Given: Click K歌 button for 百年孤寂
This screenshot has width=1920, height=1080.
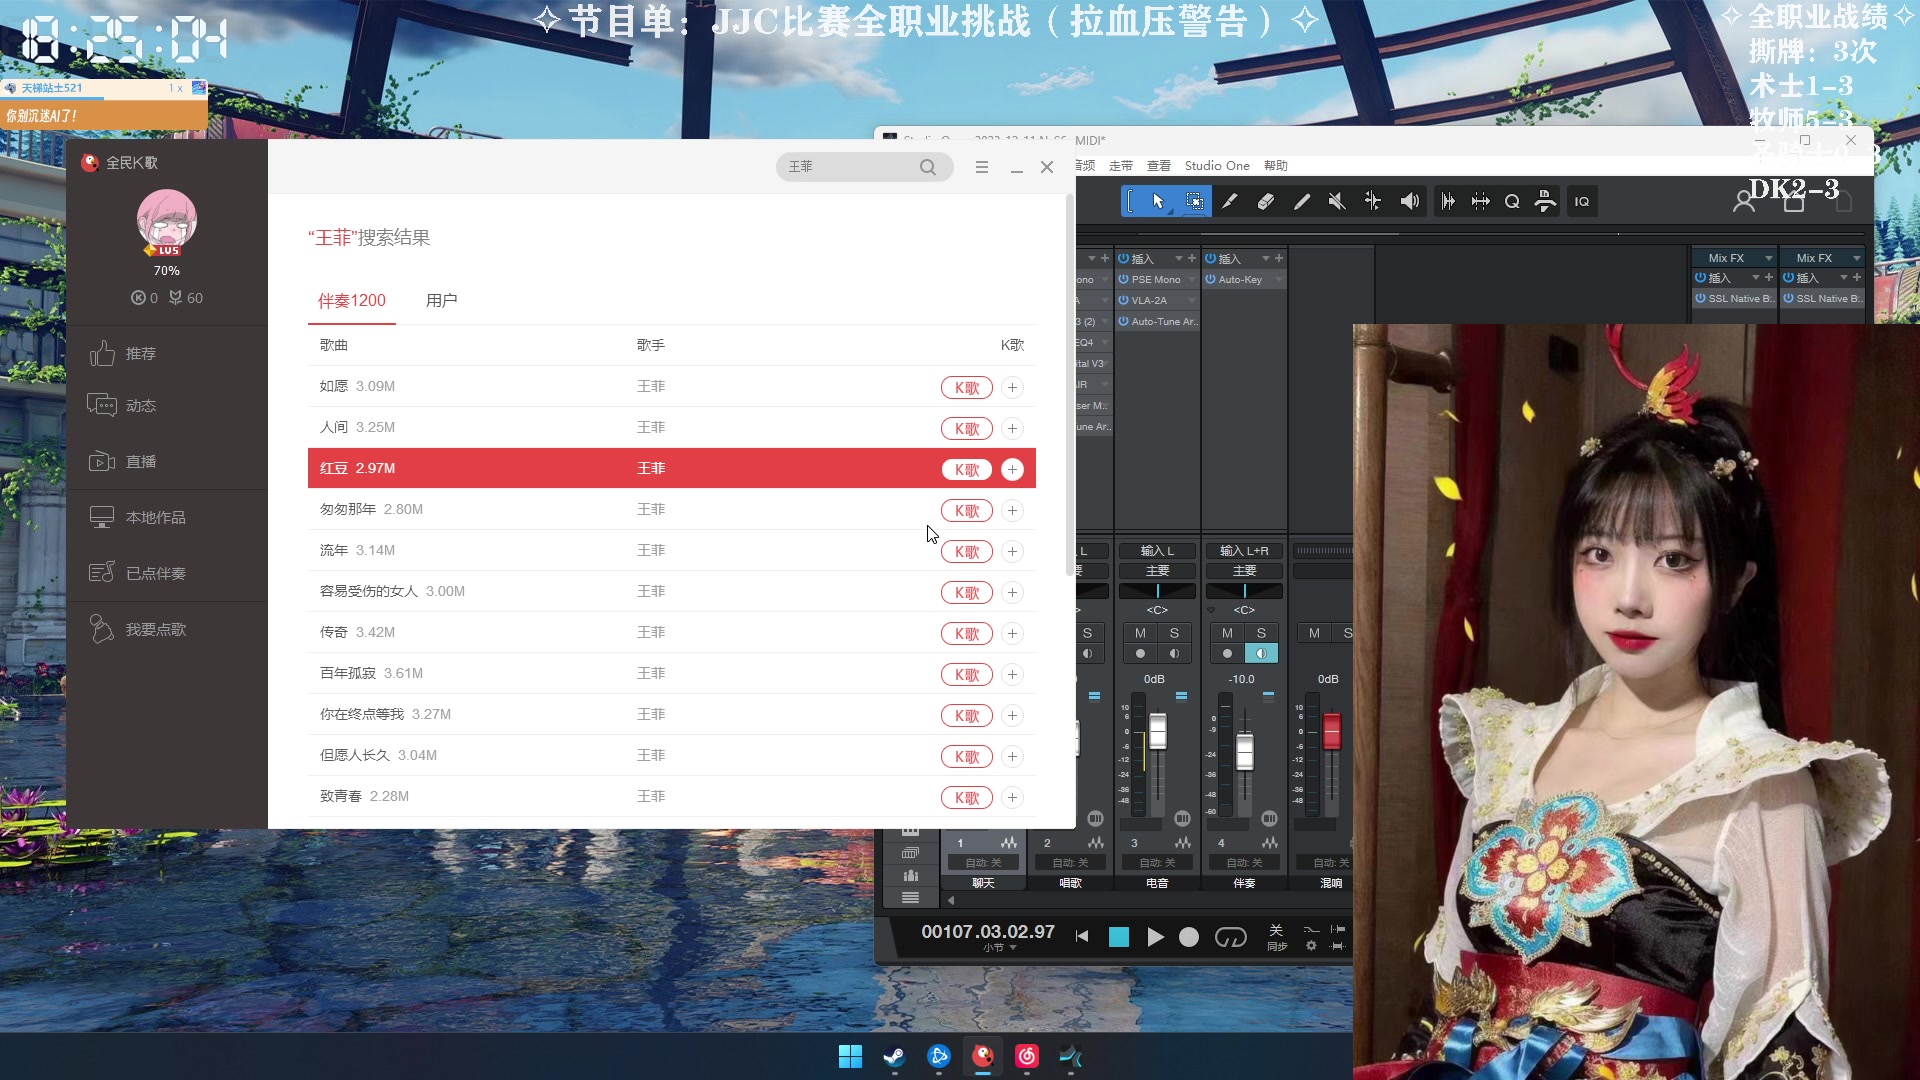Looking at the screenshot, I should [x=967, y=675].
